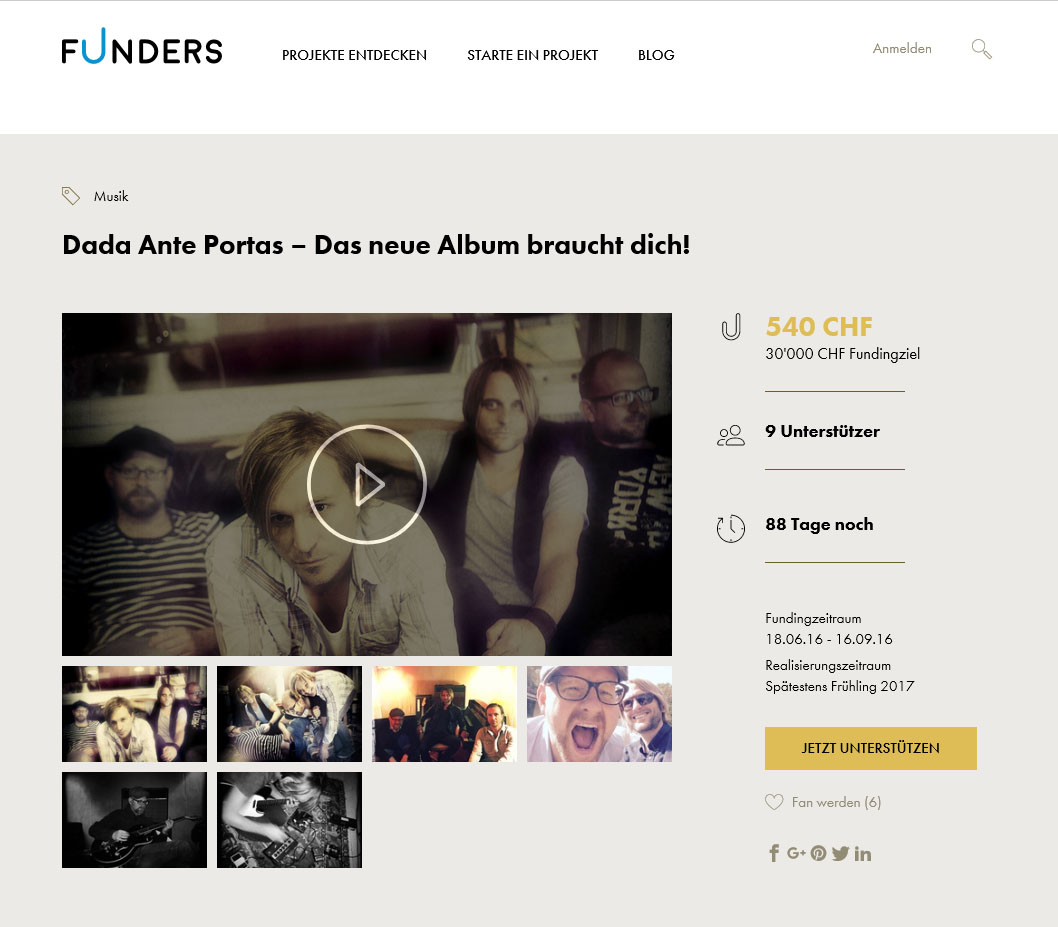Share on LinkedIn icon
This screenshot has height=927, width=1058.
862,854
